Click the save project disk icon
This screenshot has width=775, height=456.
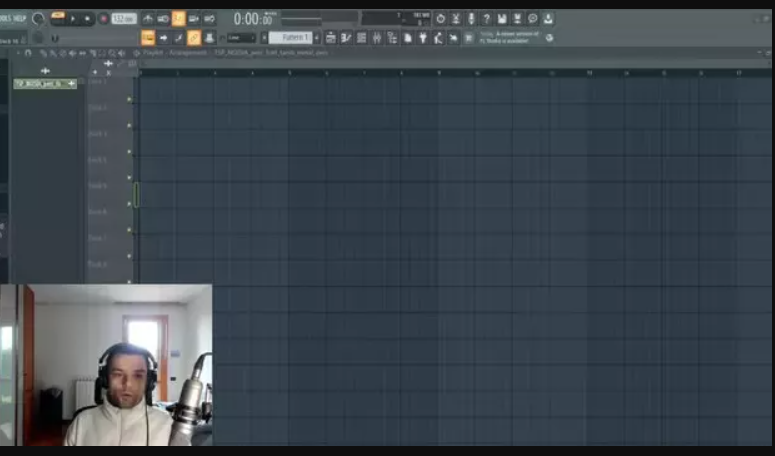pos(502,19)
